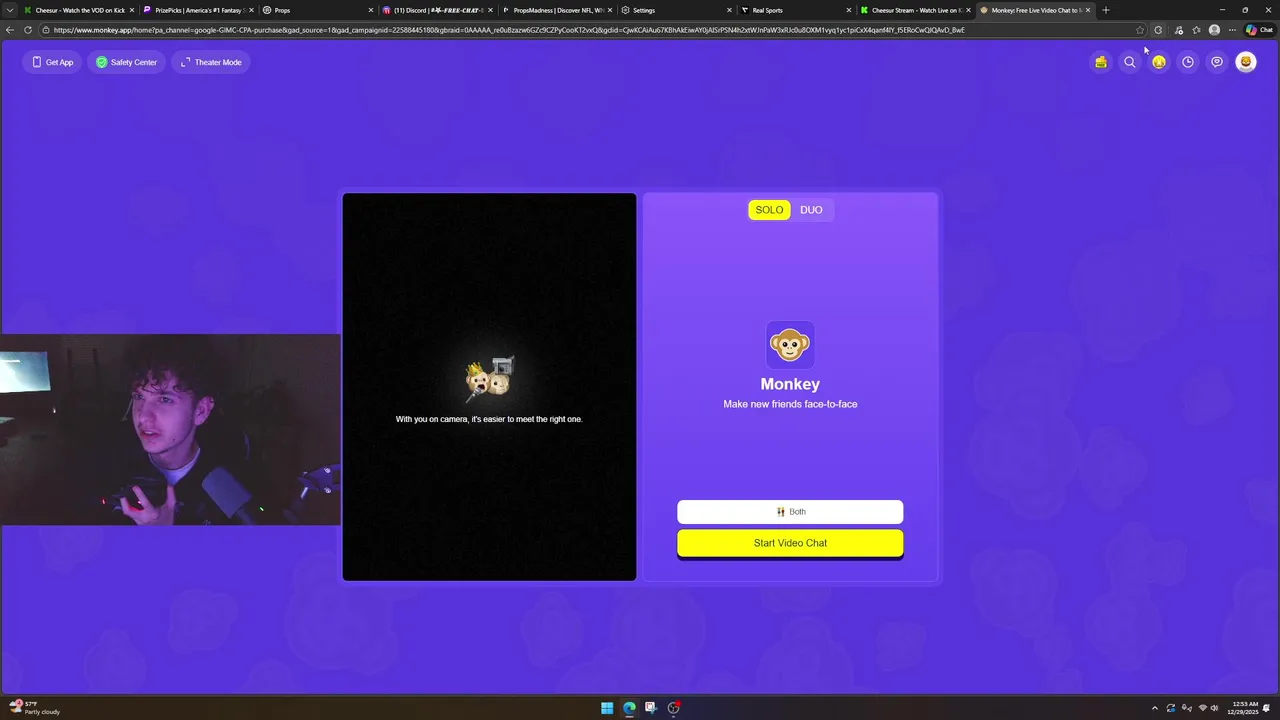The width and height of the screenshot is (1280, 720).
Task: Click the 'Make new friends face-to-face' tagline
Action: pos(790,404)
